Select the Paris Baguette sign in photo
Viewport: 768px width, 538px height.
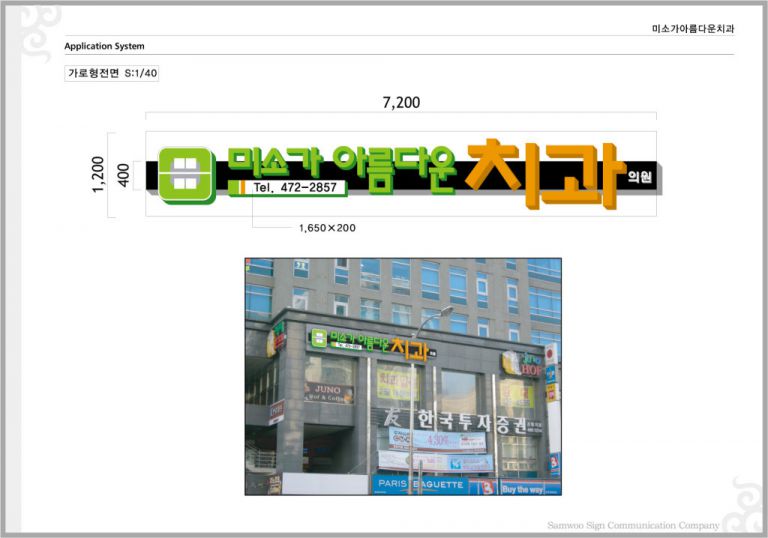[x=420, y=485]
